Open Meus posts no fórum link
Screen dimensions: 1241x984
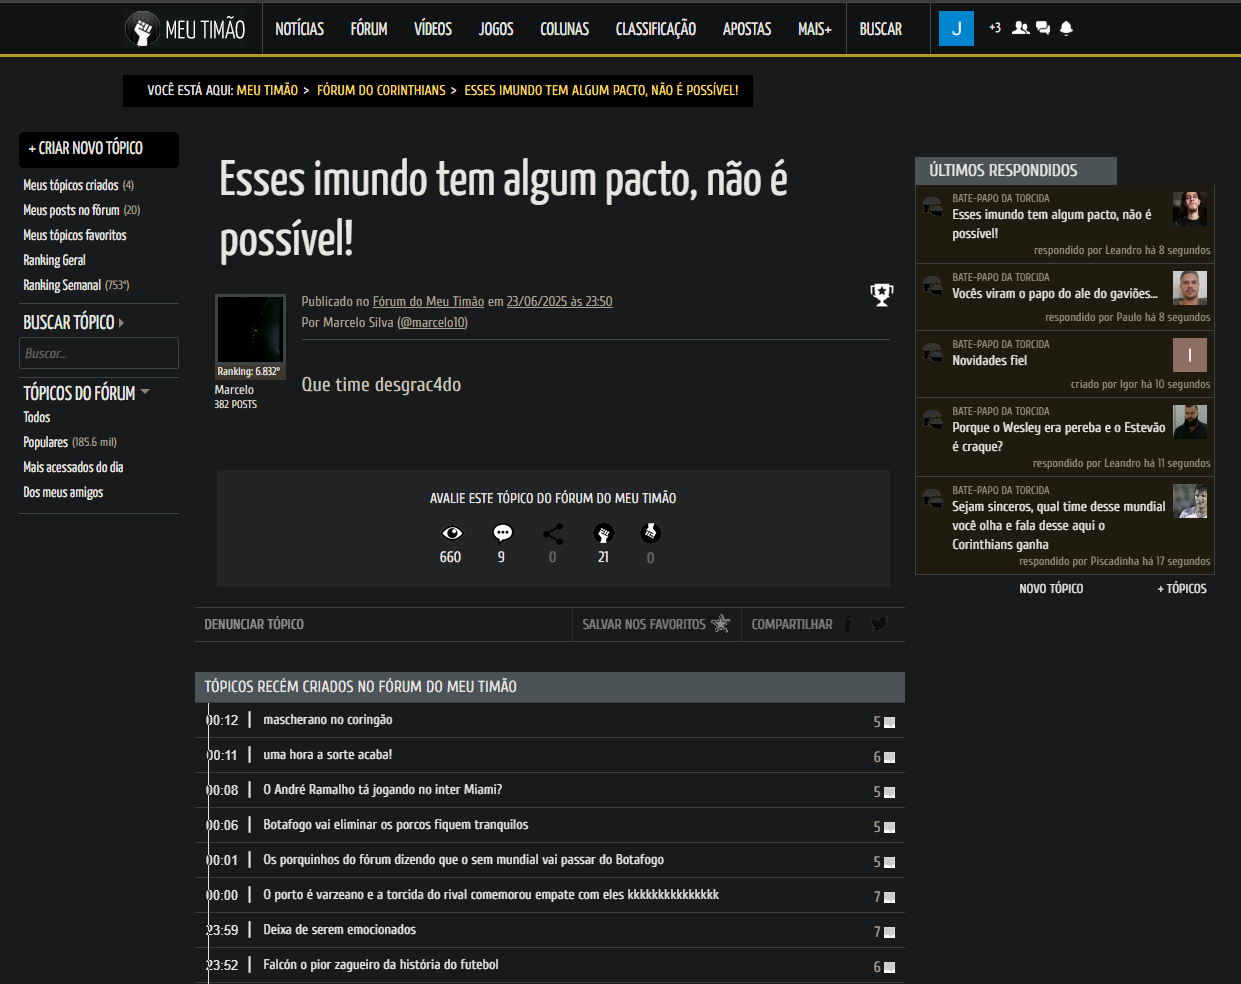coord(71,210)
